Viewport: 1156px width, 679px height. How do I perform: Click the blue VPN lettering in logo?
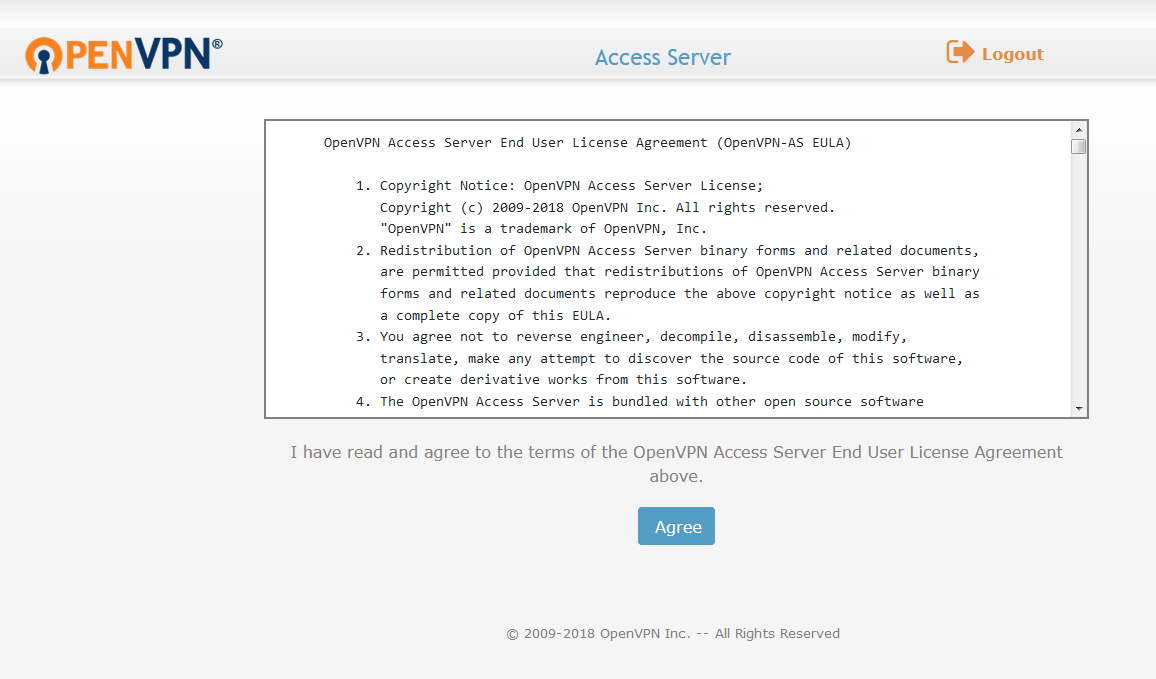174,55
